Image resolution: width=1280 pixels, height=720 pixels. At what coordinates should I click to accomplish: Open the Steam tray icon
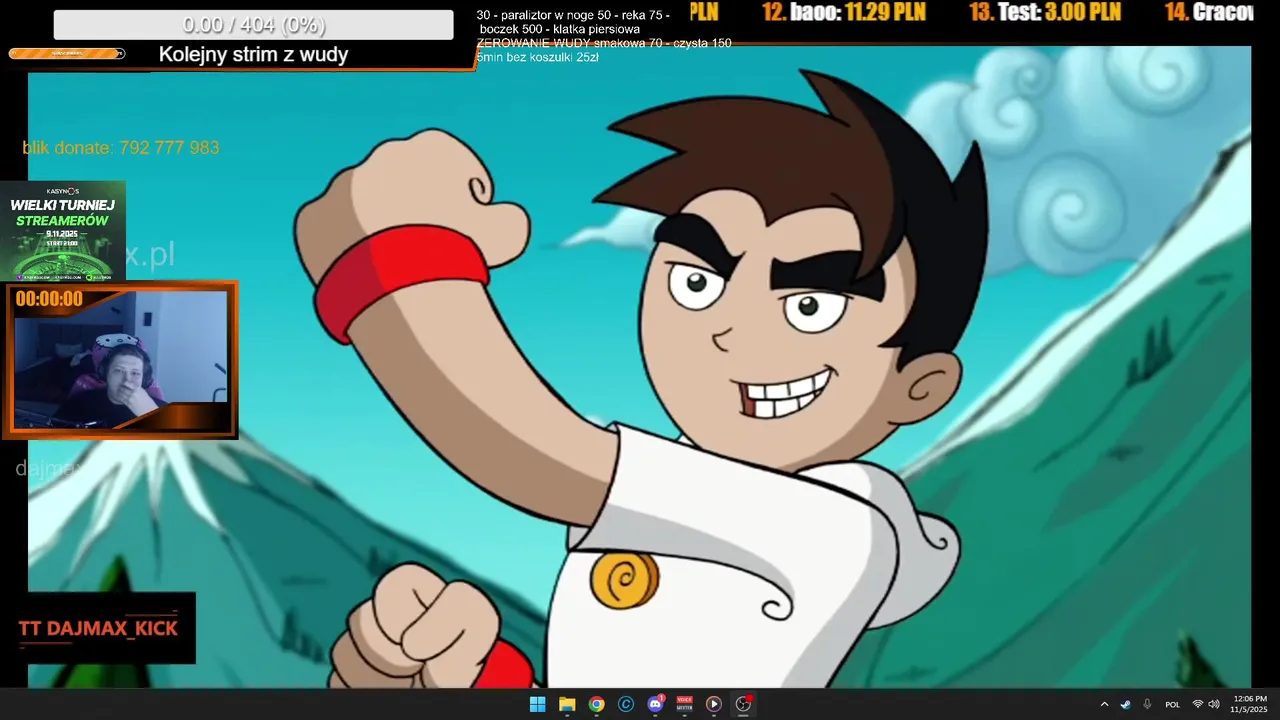1125,704
